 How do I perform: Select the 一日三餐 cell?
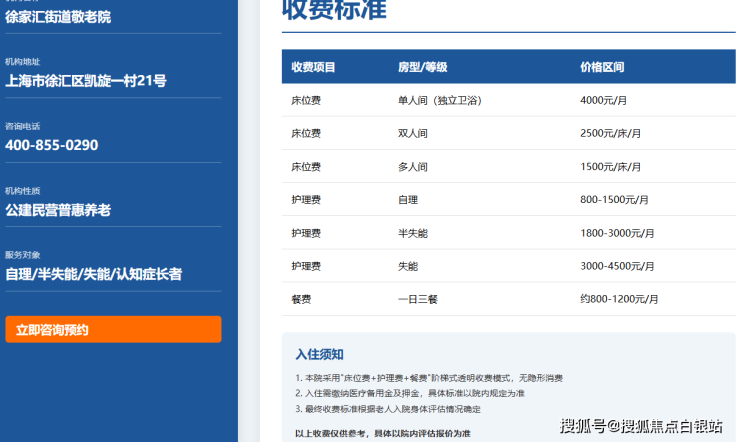[x=418, y=299]
